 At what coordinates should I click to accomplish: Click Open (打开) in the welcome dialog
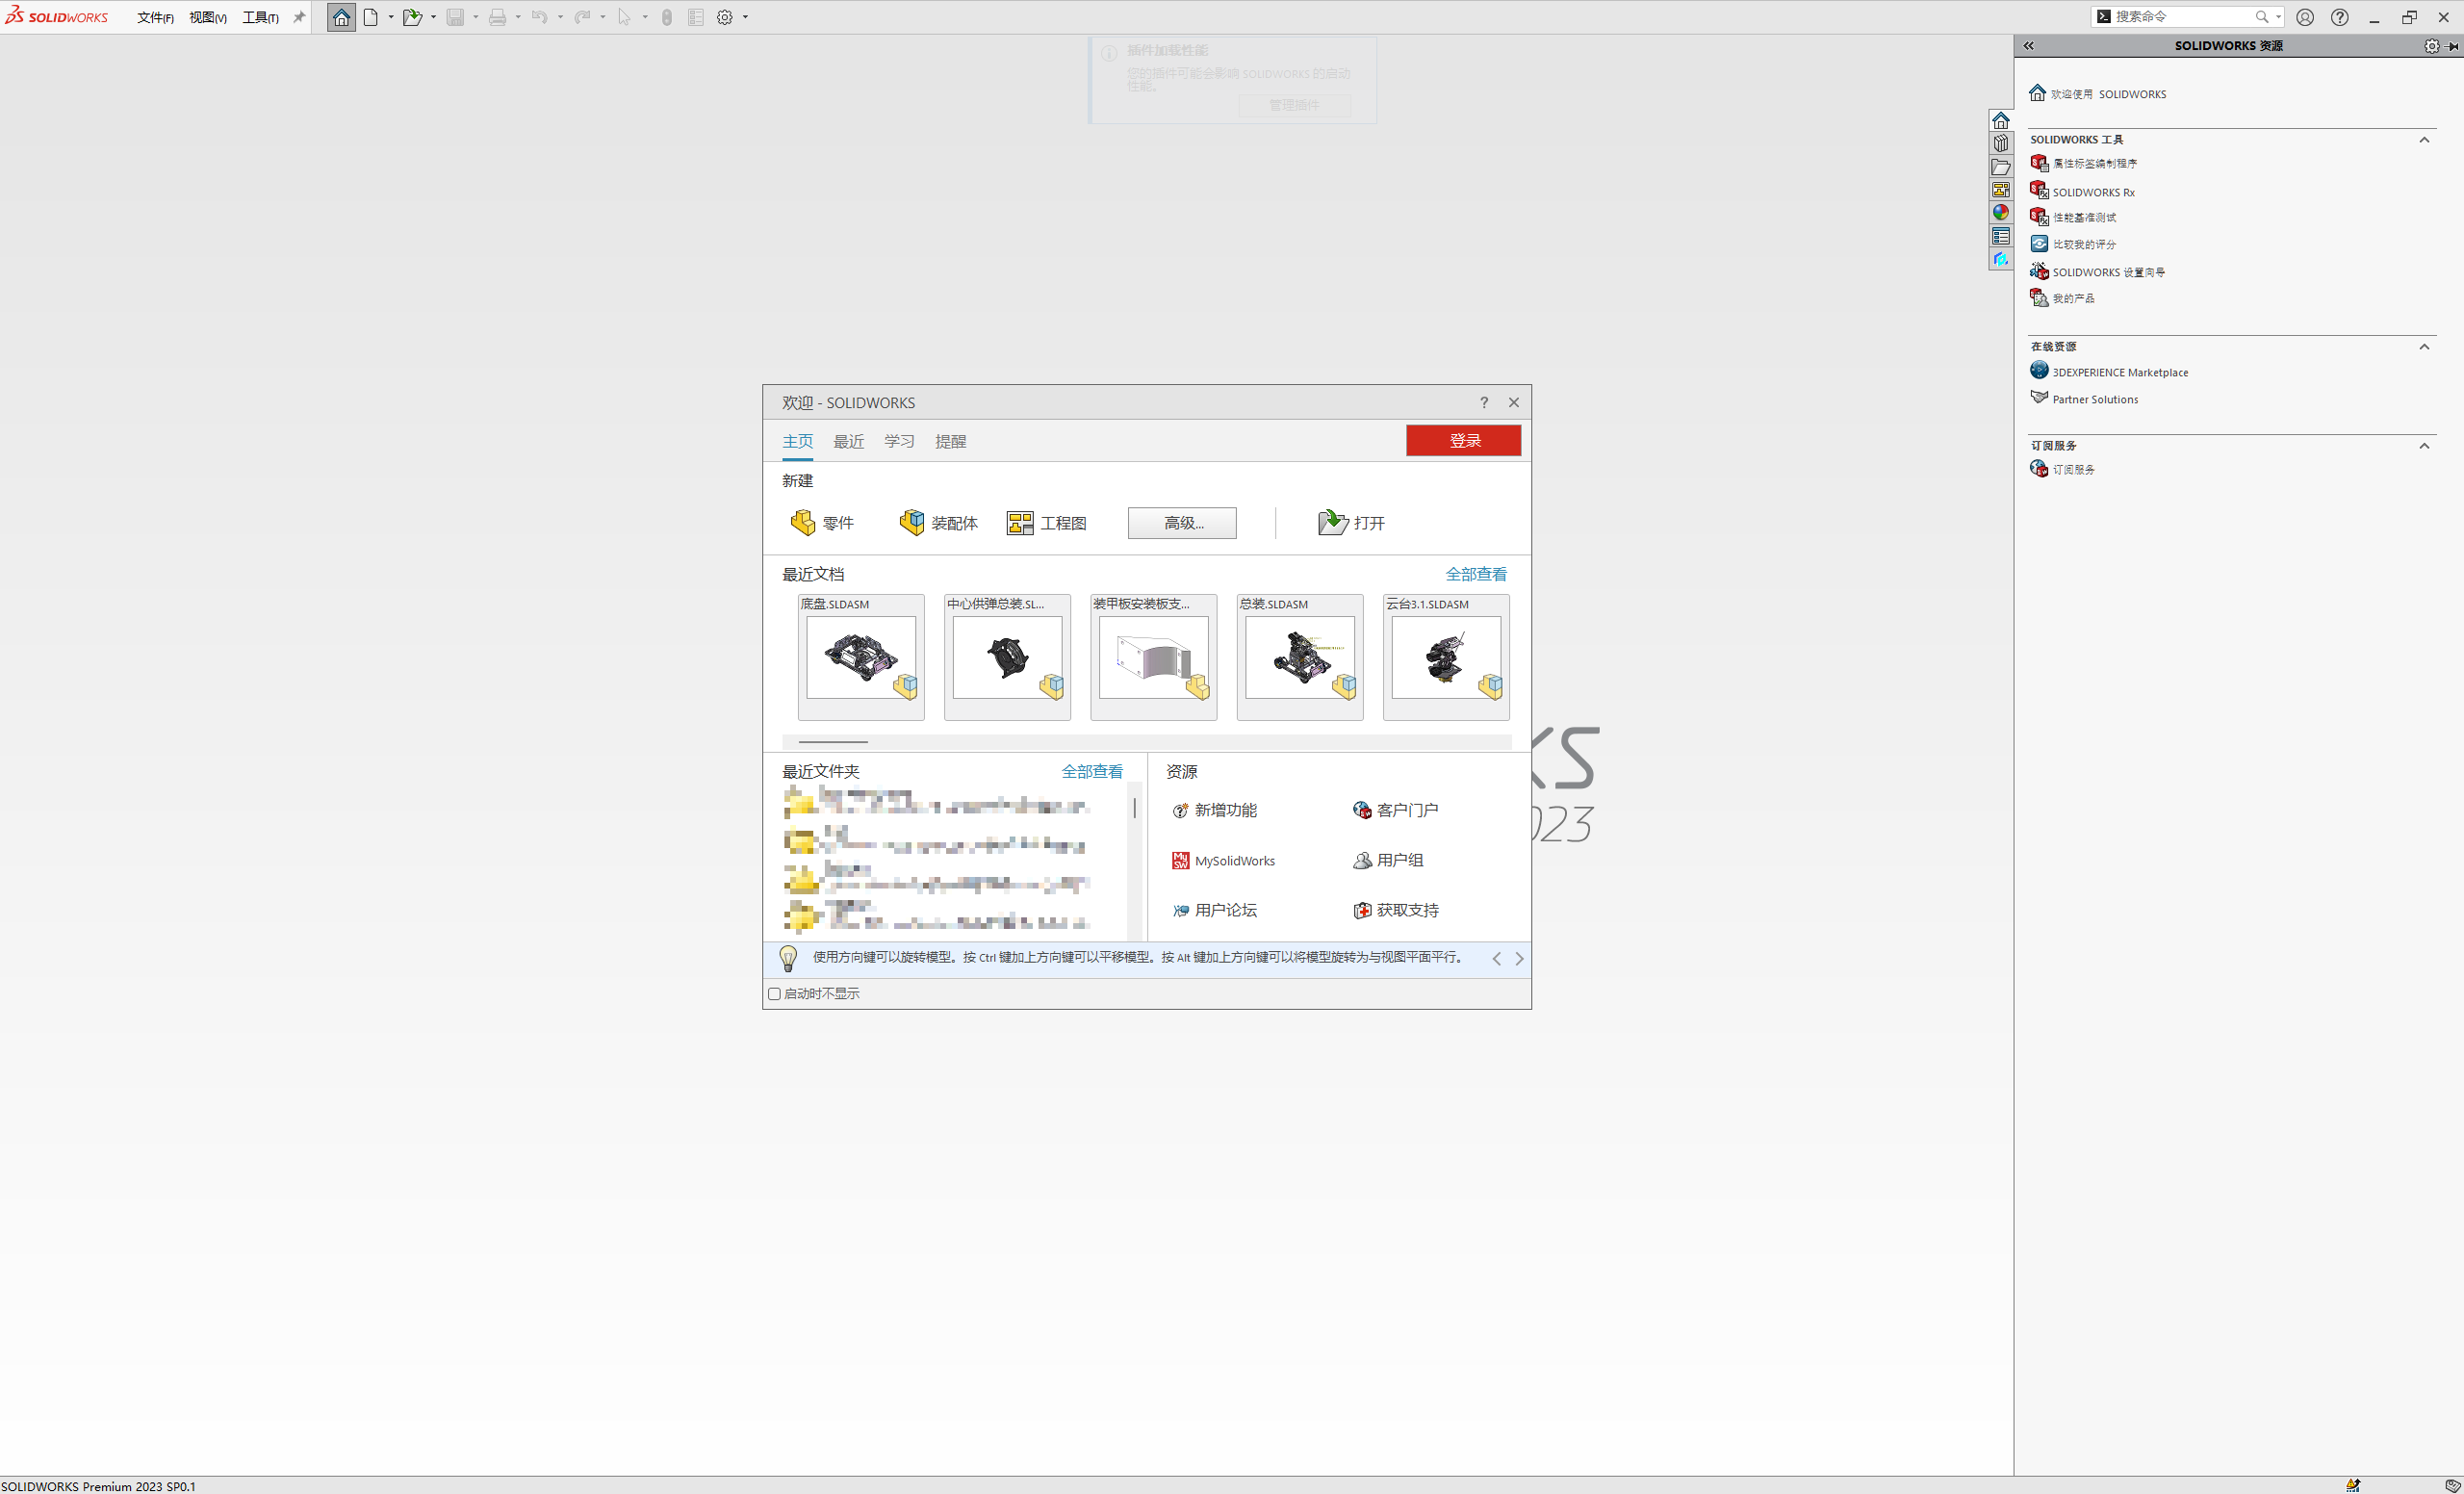coord(1351,523)
